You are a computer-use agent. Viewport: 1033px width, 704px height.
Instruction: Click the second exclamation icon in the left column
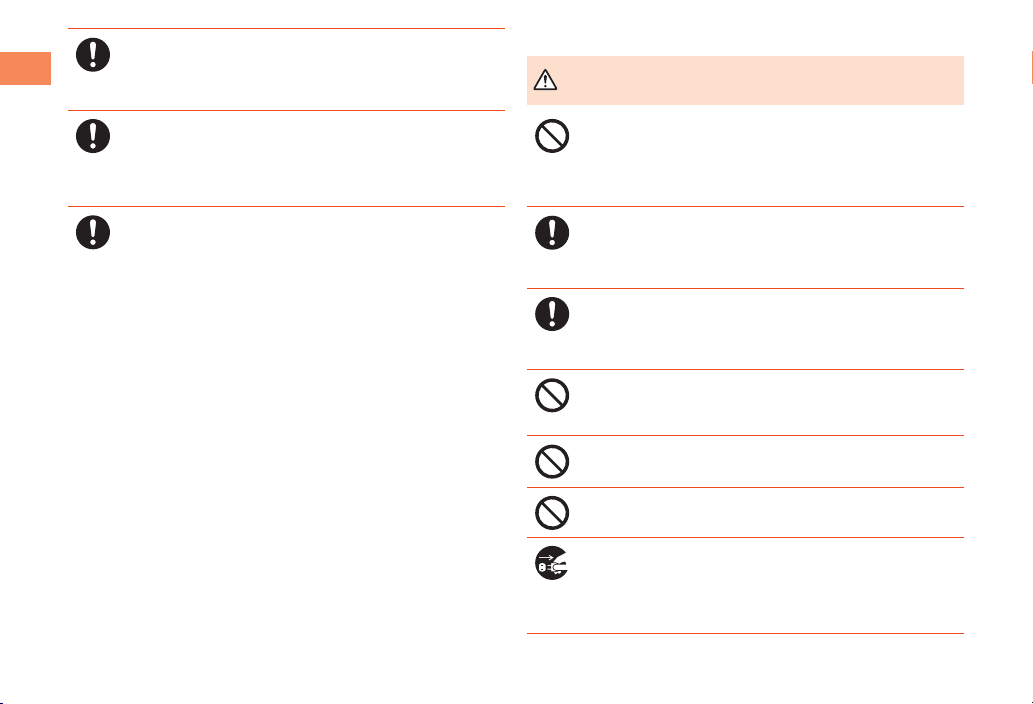(x=93, y=136)
